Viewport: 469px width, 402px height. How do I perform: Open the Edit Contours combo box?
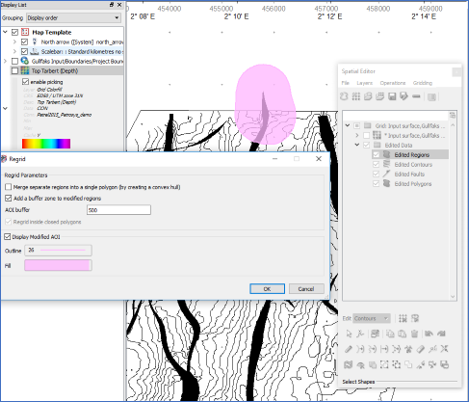tap(371, 318)
